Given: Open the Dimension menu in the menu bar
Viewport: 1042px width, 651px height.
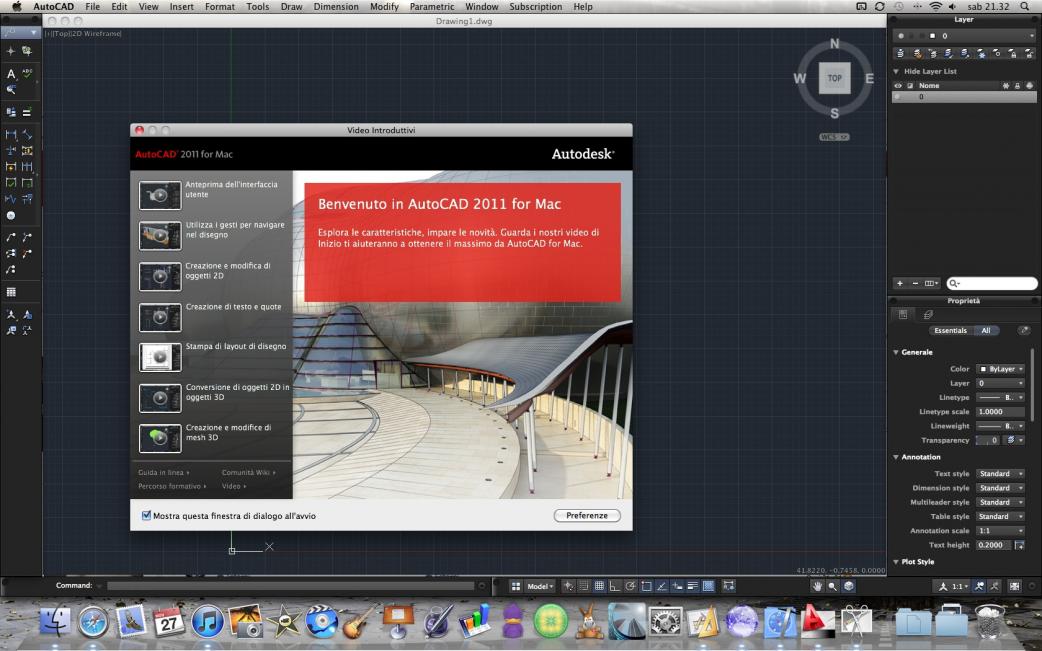Looking at the screenshot, I should pos(335,7).
